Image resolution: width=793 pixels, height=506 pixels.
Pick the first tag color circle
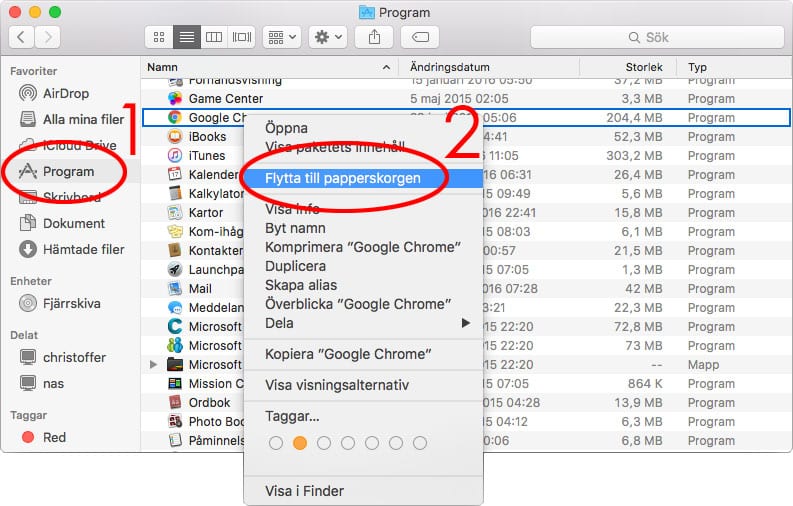[x=276, y=443]
